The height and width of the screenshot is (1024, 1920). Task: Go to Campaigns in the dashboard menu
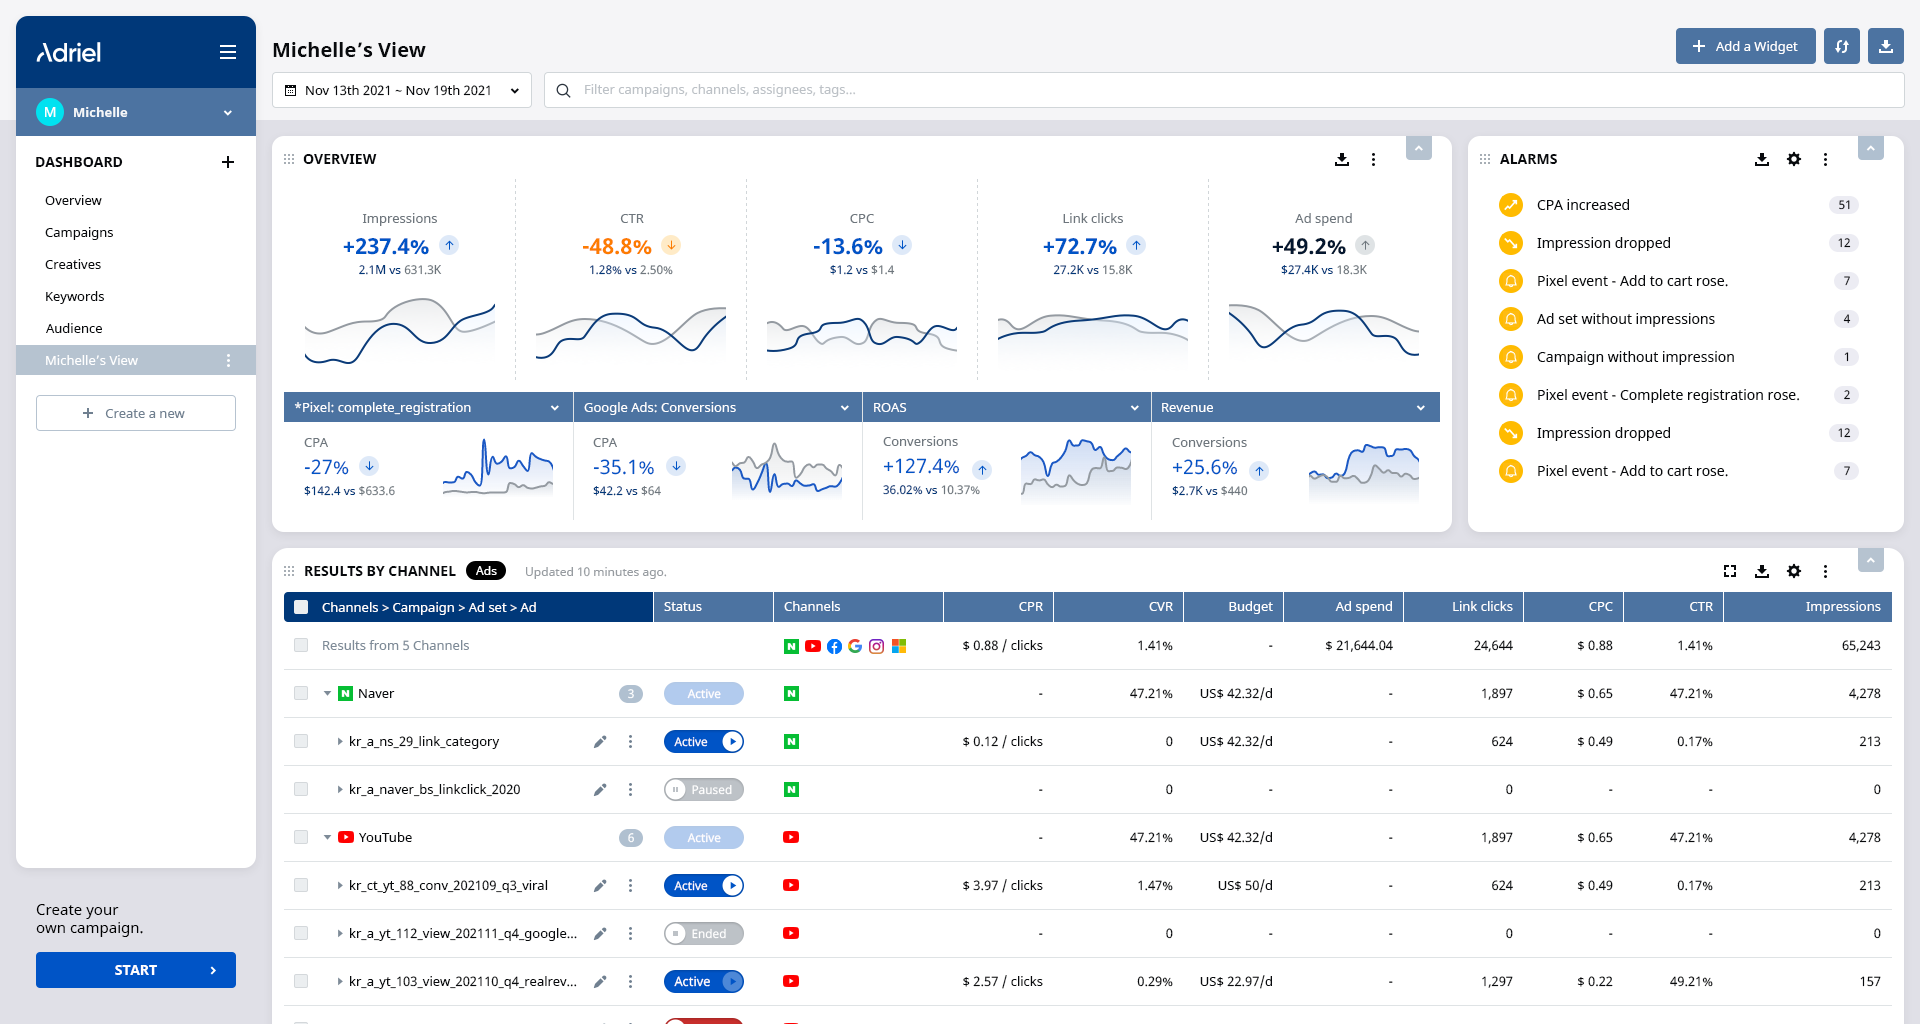click(79, 232)
